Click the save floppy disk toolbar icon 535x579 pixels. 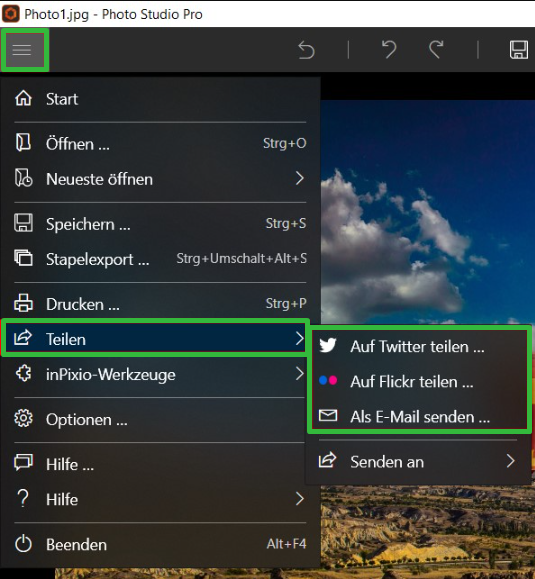click(x=519, y=50)
